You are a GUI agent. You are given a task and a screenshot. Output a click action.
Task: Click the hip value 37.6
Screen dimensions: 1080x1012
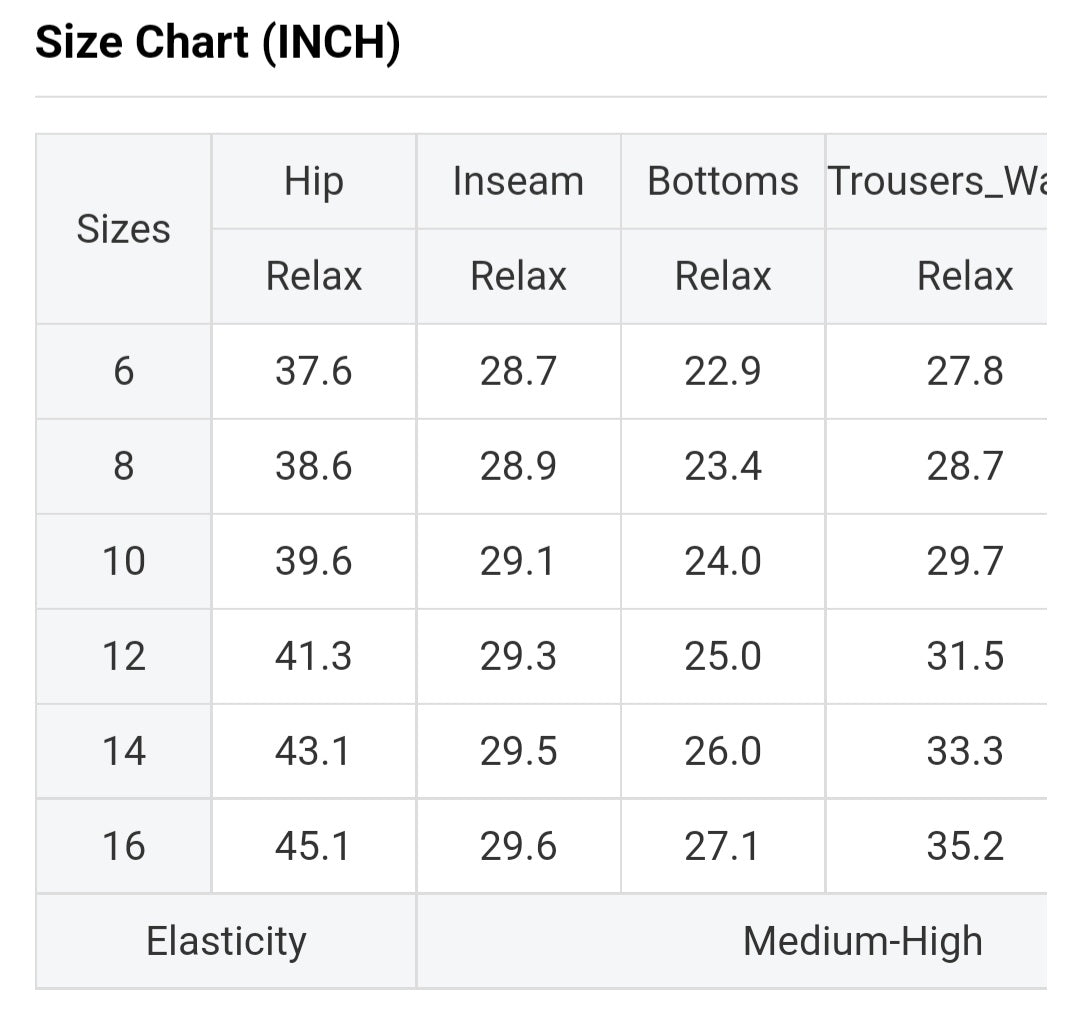[x=313, y=371]
